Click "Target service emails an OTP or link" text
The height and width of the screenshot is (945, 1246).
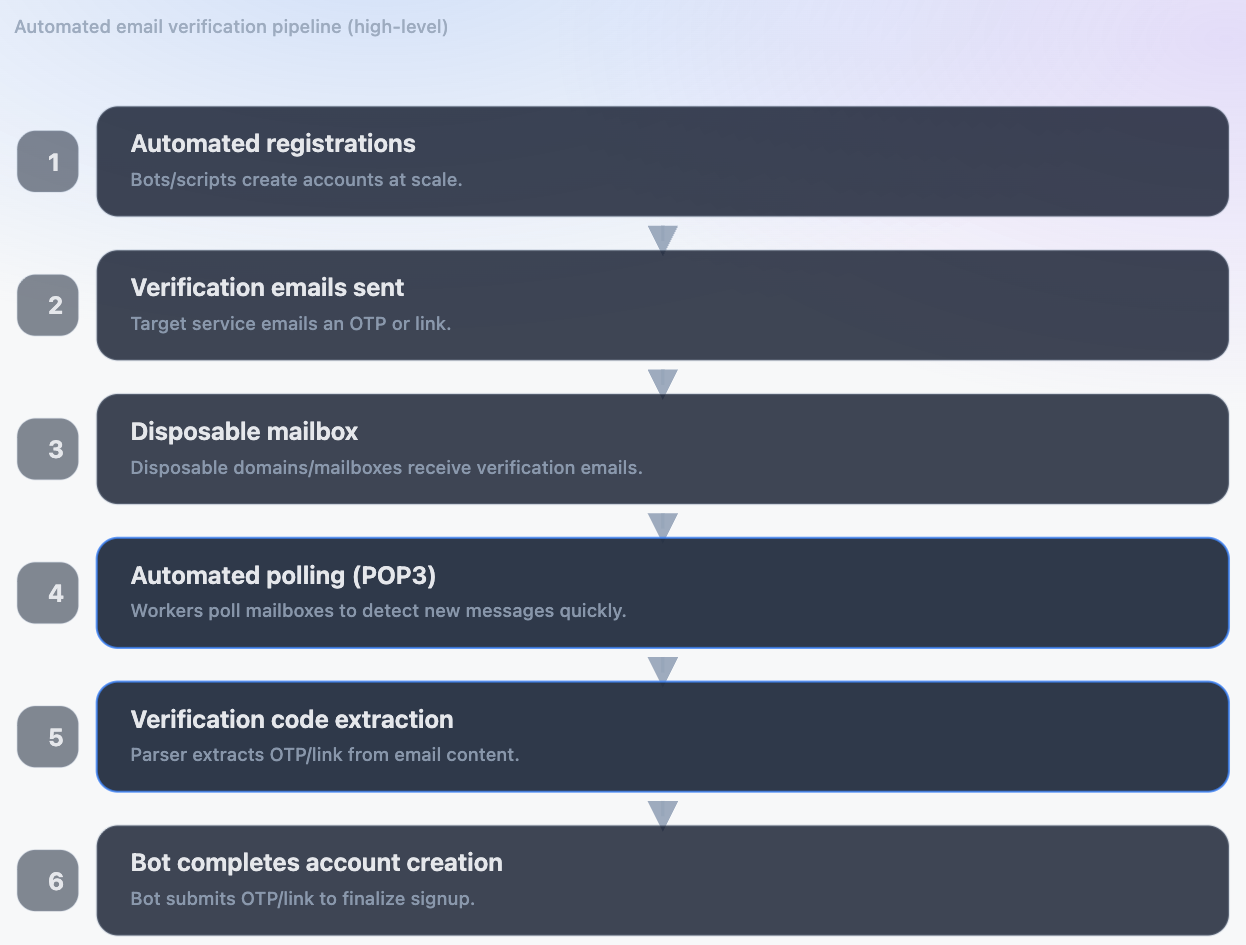coord(291,325)
